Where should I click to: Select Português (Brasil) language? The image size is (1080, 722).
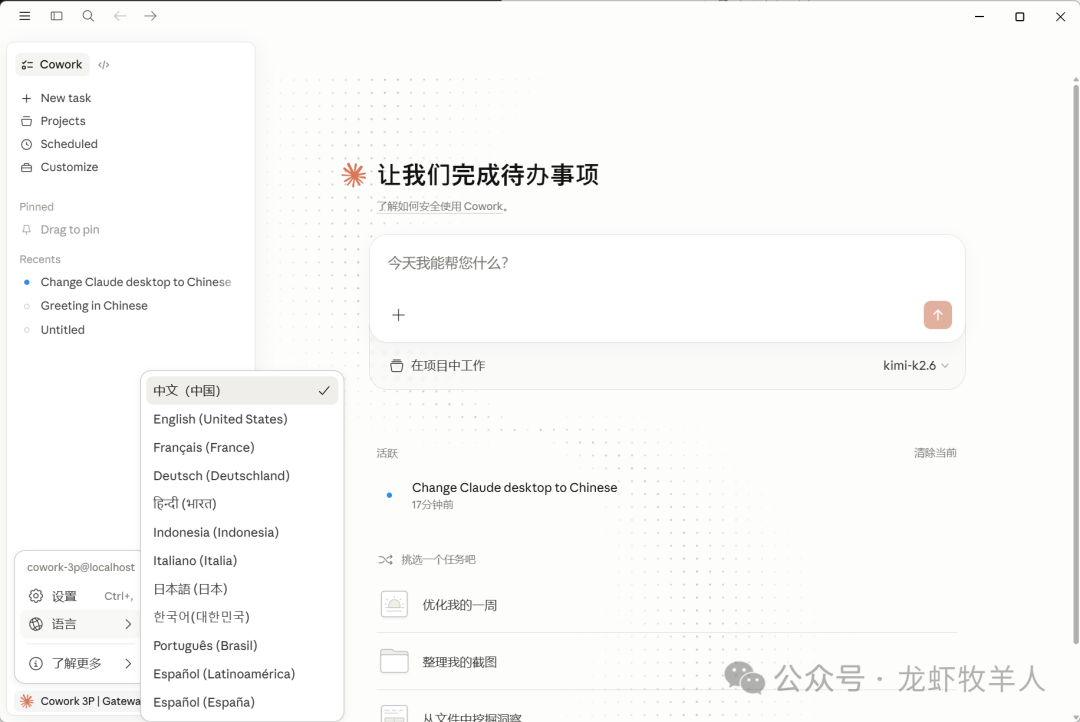pos(242,646)
